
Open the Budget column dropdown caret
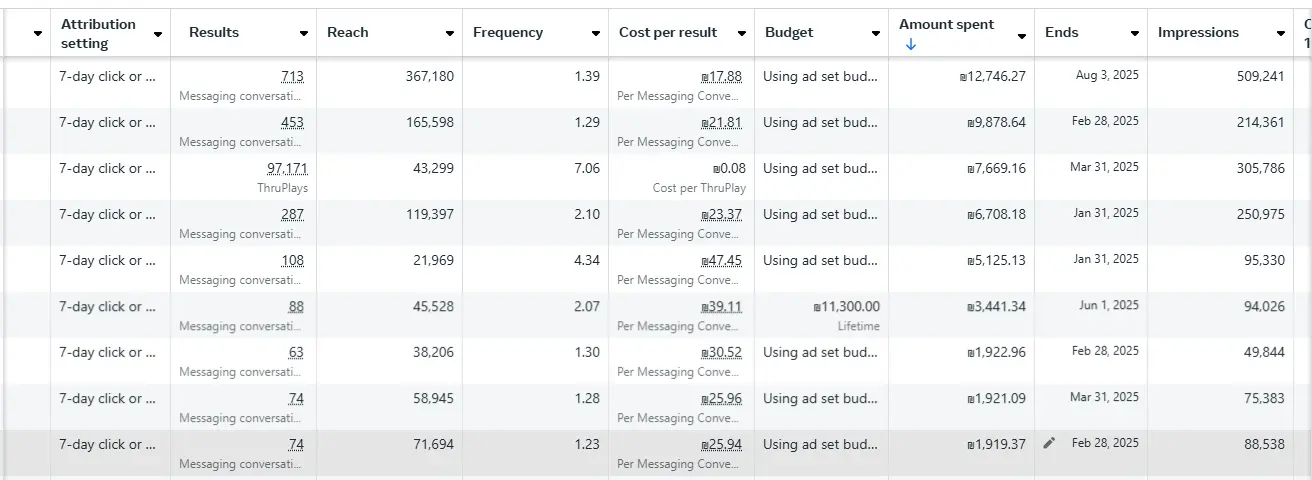click(x=876, y=34)
